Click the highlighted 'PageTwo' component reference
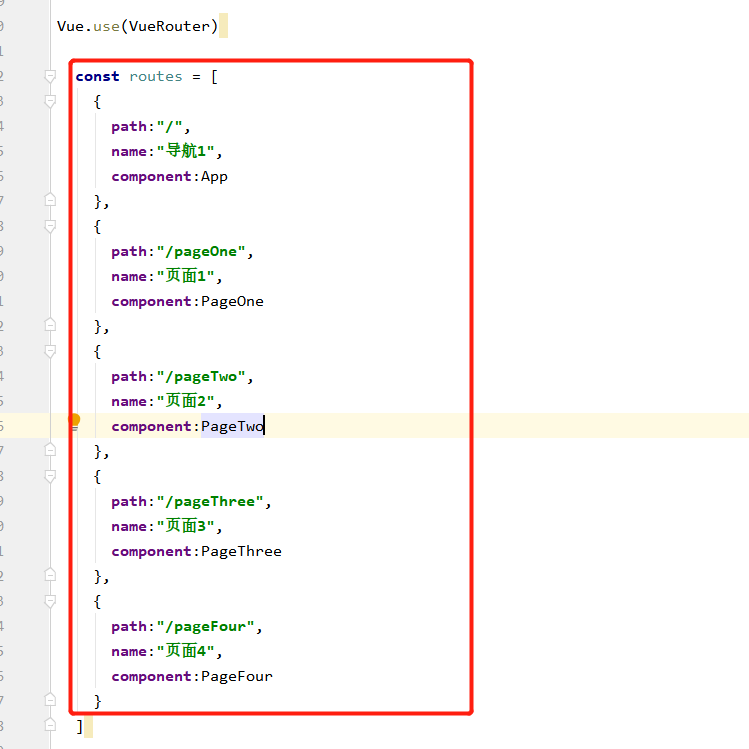749x749 pixels. coord(232,426)
